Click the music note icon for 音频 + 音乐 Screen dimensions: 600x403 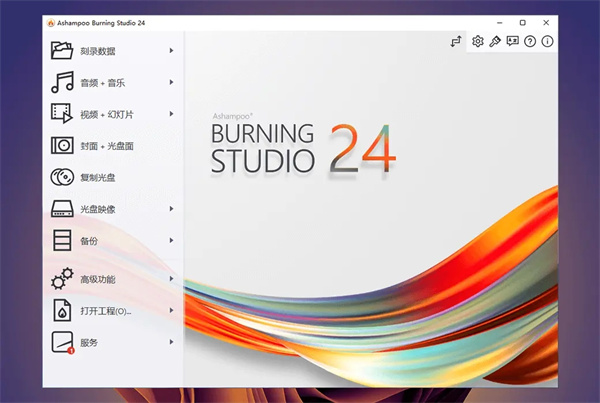pyautogui.click(x=62, y=82)
